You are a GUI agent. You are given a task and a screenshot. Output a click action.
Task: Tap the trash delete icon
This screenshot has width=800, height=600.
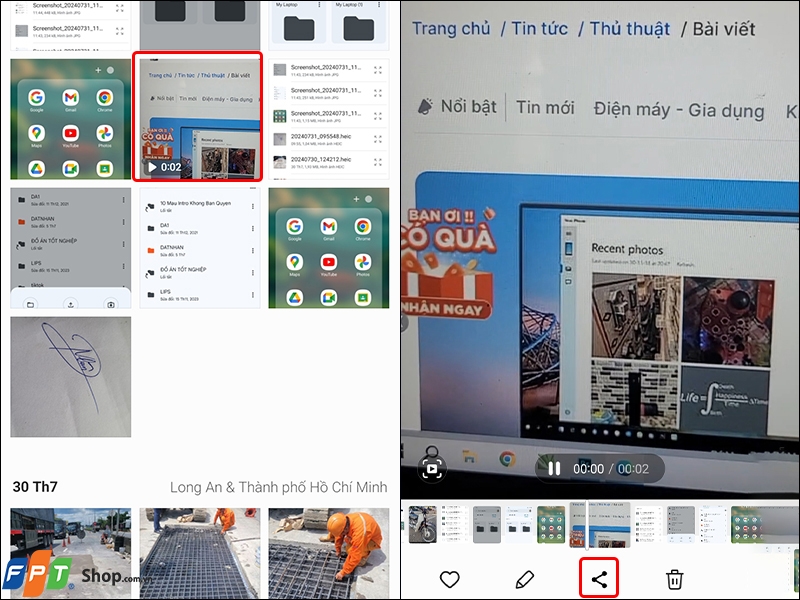674,579
